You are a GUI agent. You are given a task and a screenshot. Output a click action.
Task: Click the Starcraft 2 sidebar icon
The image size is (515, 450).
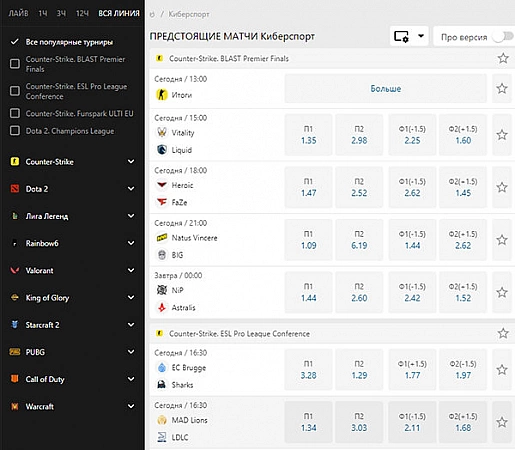pyautogui.click(x=15, y=325)
